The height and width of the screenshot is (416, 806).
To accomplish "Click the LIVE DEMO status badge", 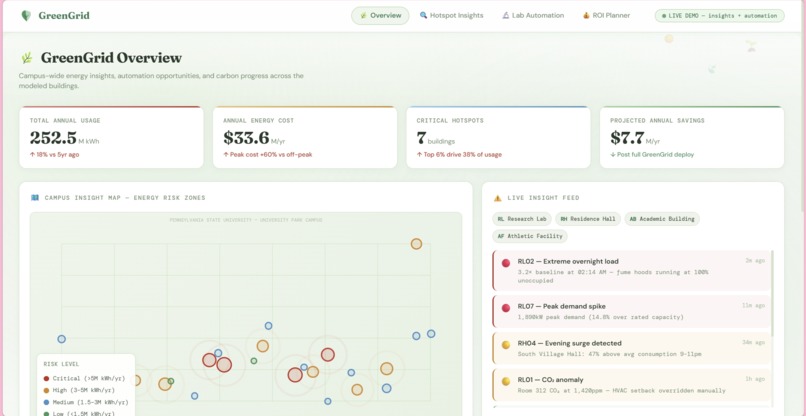I will pyautogui.click(x=719, y=15).
